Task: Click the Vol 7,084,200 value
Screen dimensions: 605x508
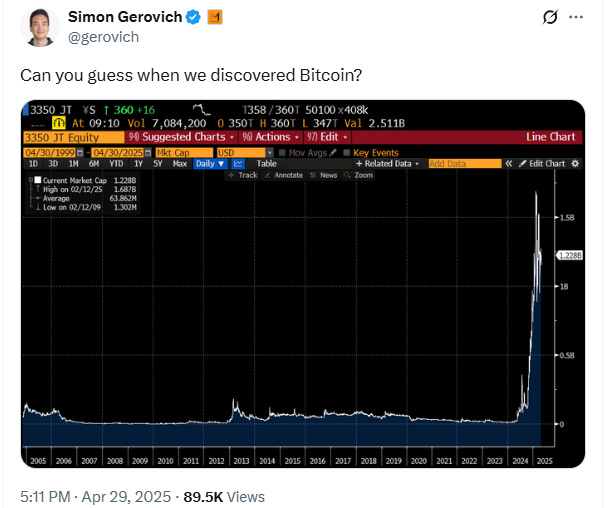Action: click(167, 123)
